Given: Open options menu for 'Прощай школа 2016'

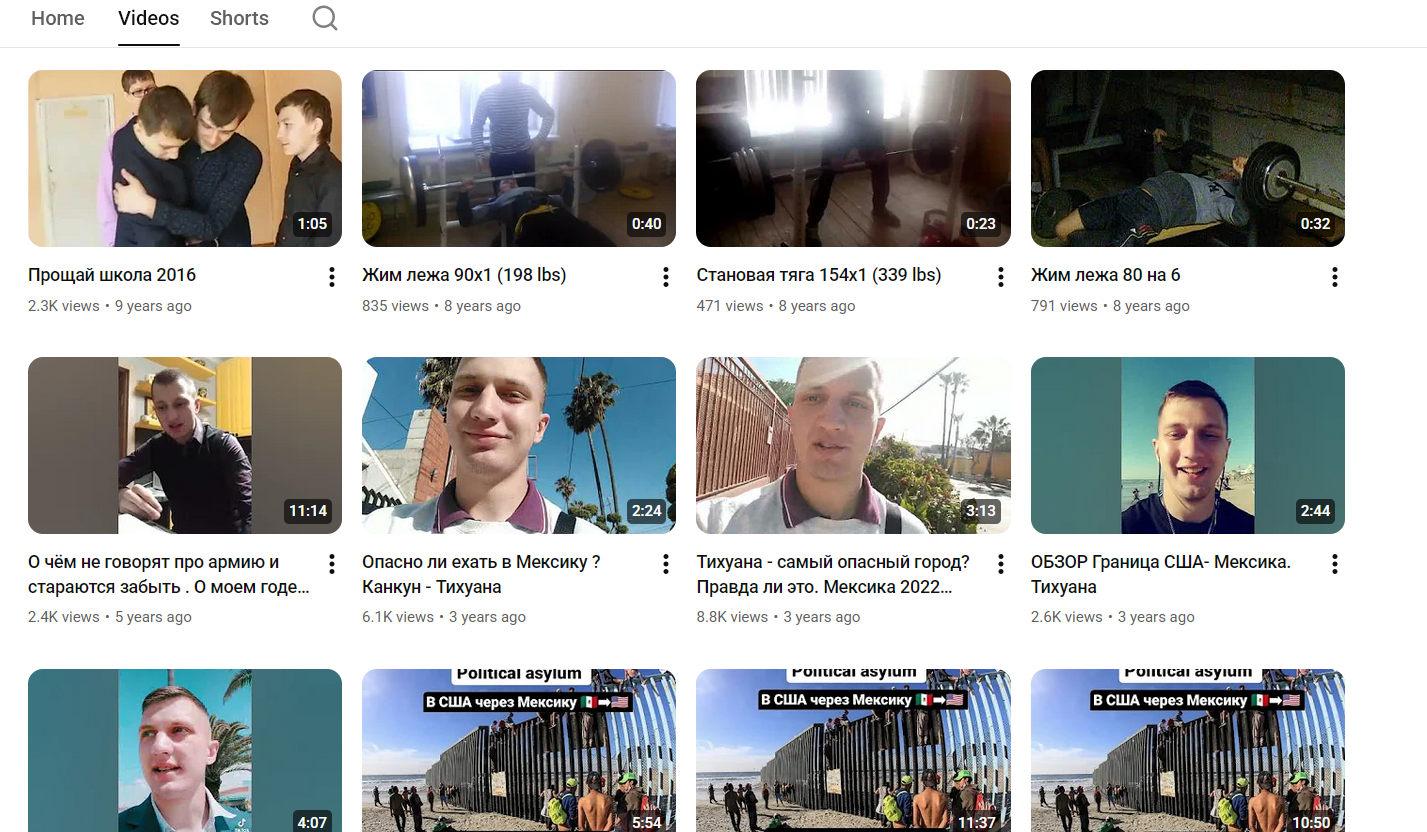Looking at the screenshot, I should (332, 277).
